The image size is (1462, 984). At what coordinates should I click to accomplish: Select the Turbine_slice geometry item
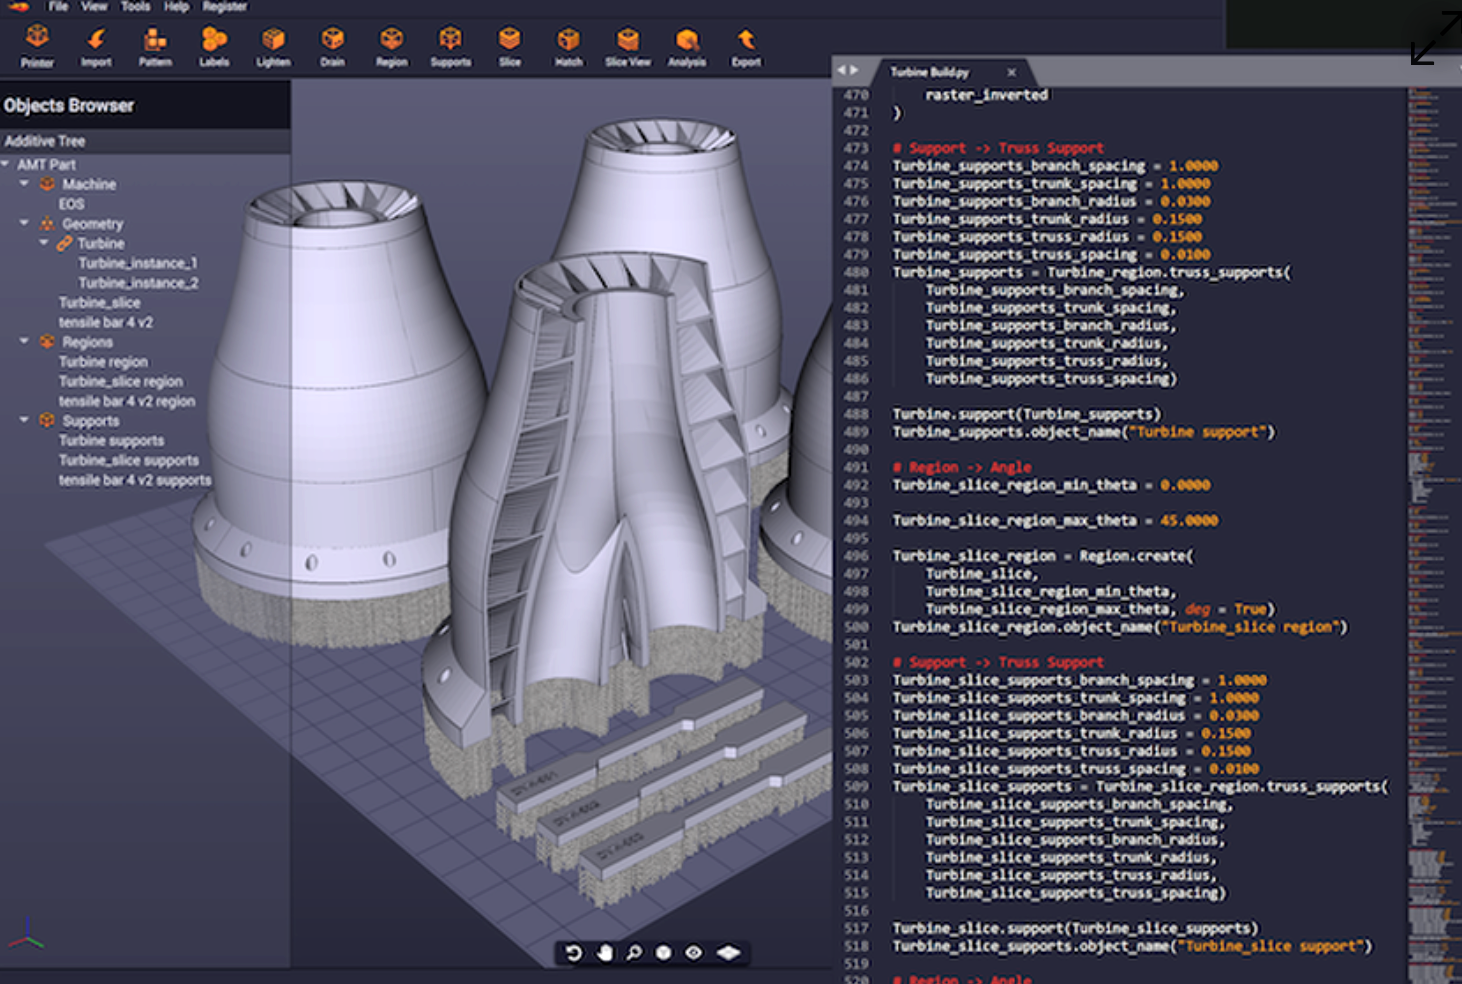(99, 302)
